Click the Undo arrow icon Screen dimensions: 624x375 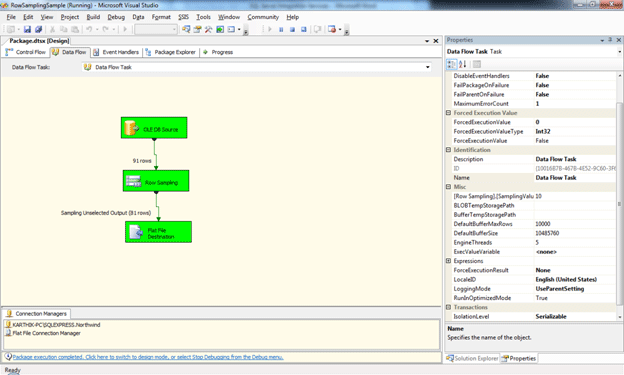point(89,29)
